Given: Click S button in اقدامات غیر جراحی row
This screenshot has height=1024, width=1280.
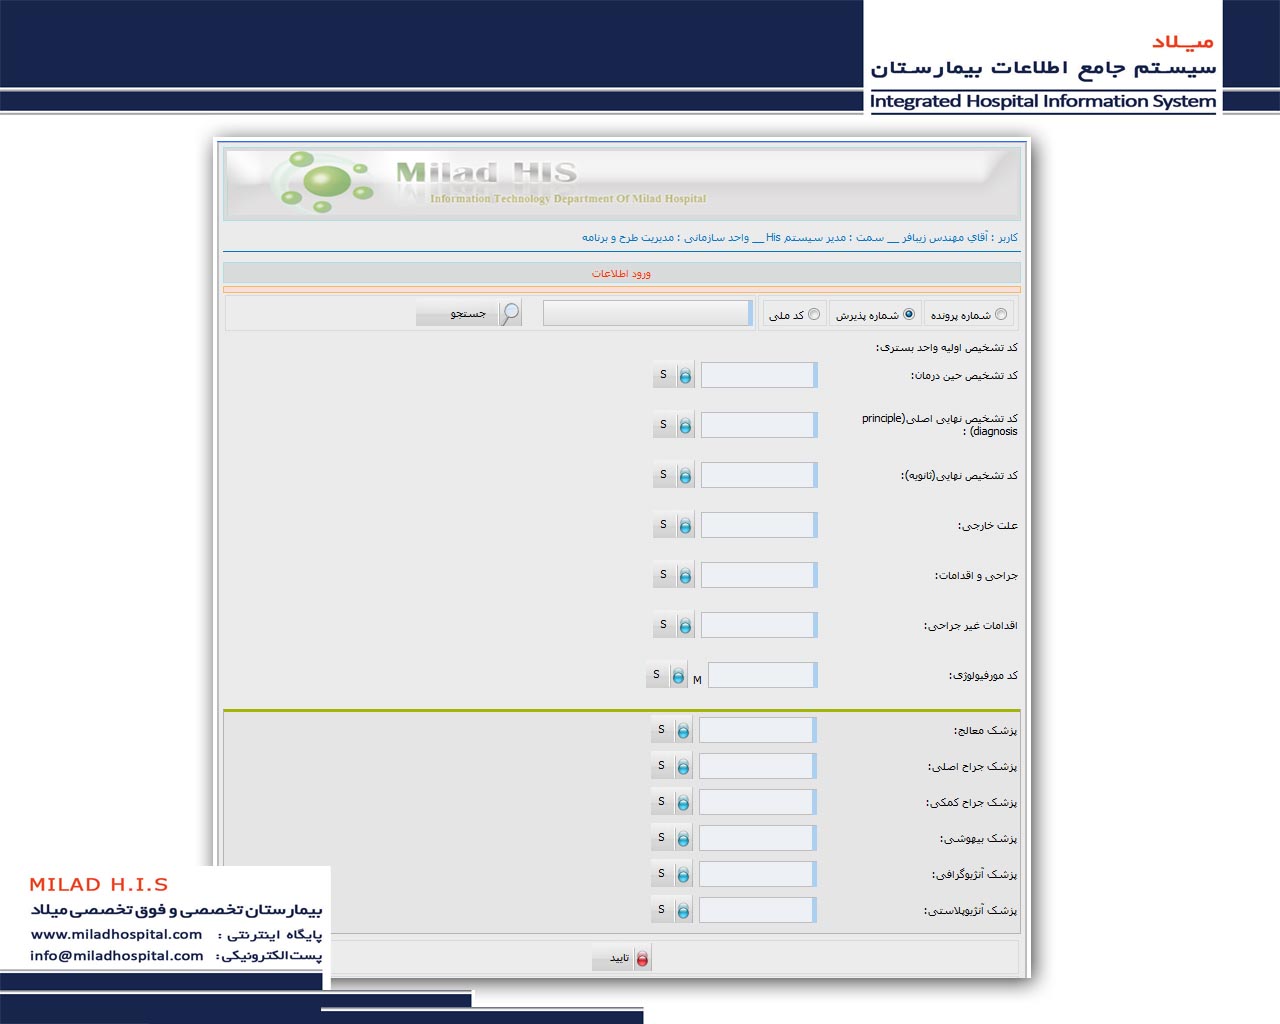Looking at the screenshot, I should 664,625.
